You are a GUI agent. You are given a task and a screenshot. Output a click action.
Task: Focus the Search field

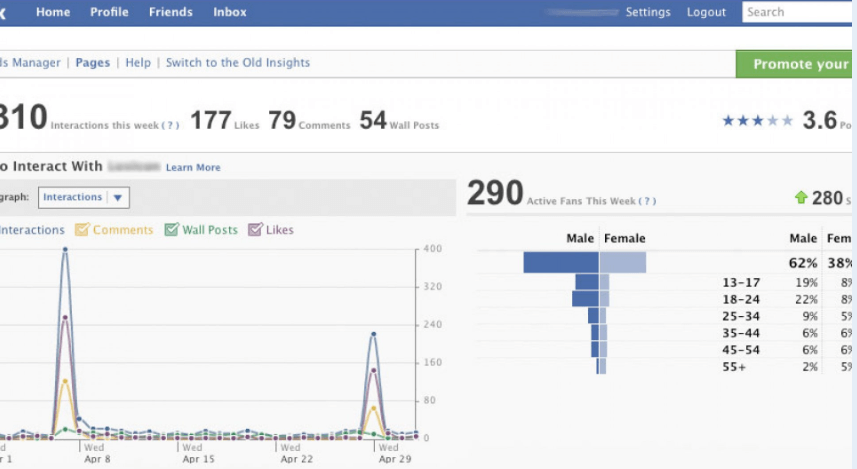pos(799,12)
